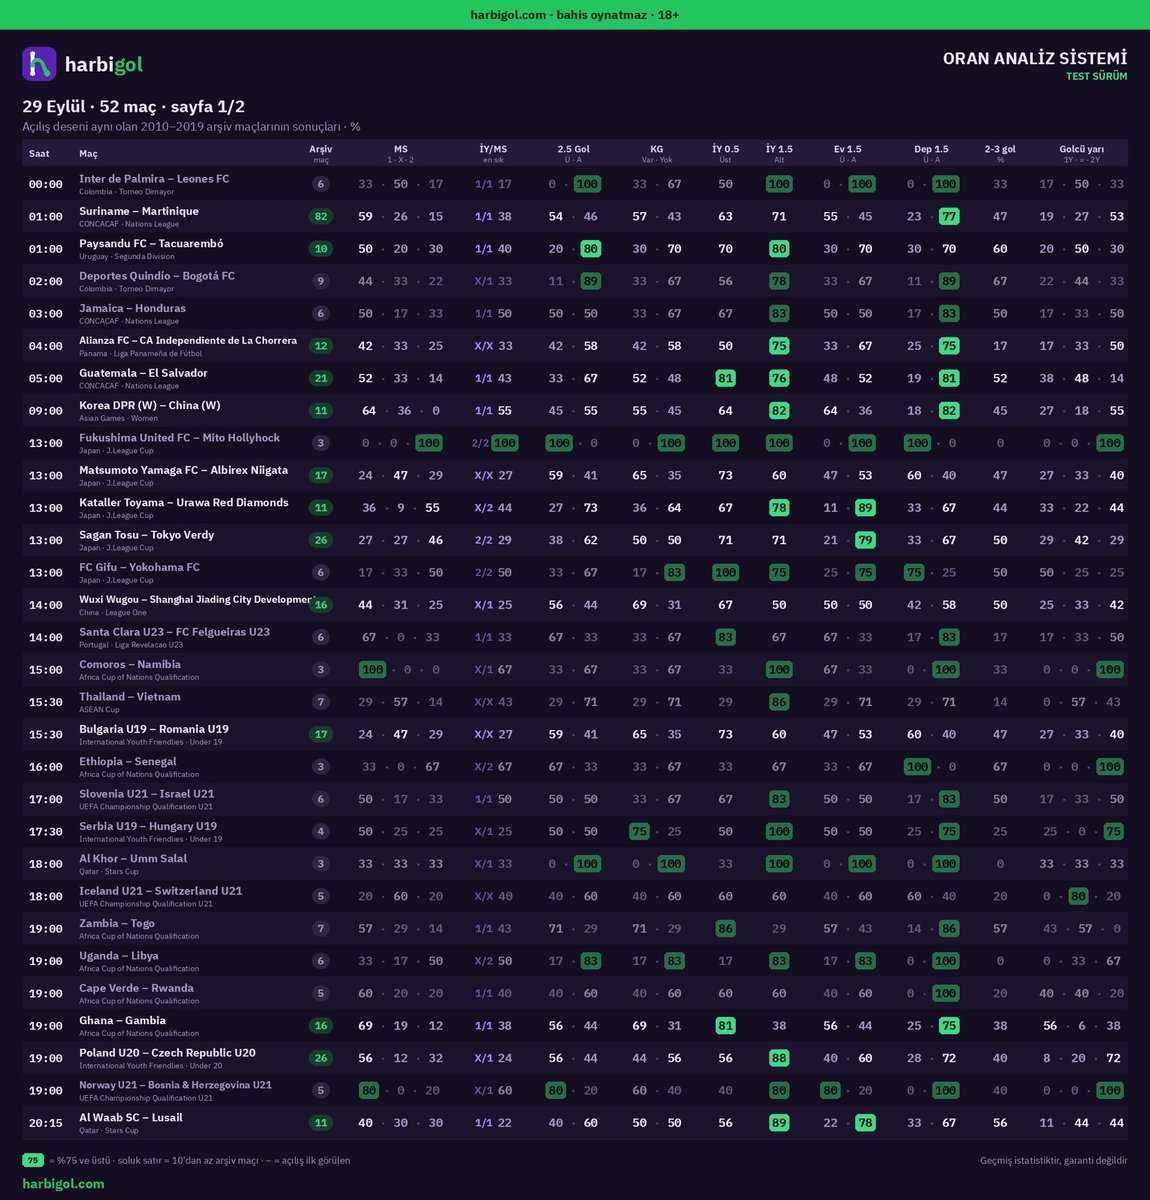Select the Al Waab SC – Lusail match

pyautogui.click(x=131, y=1118)
